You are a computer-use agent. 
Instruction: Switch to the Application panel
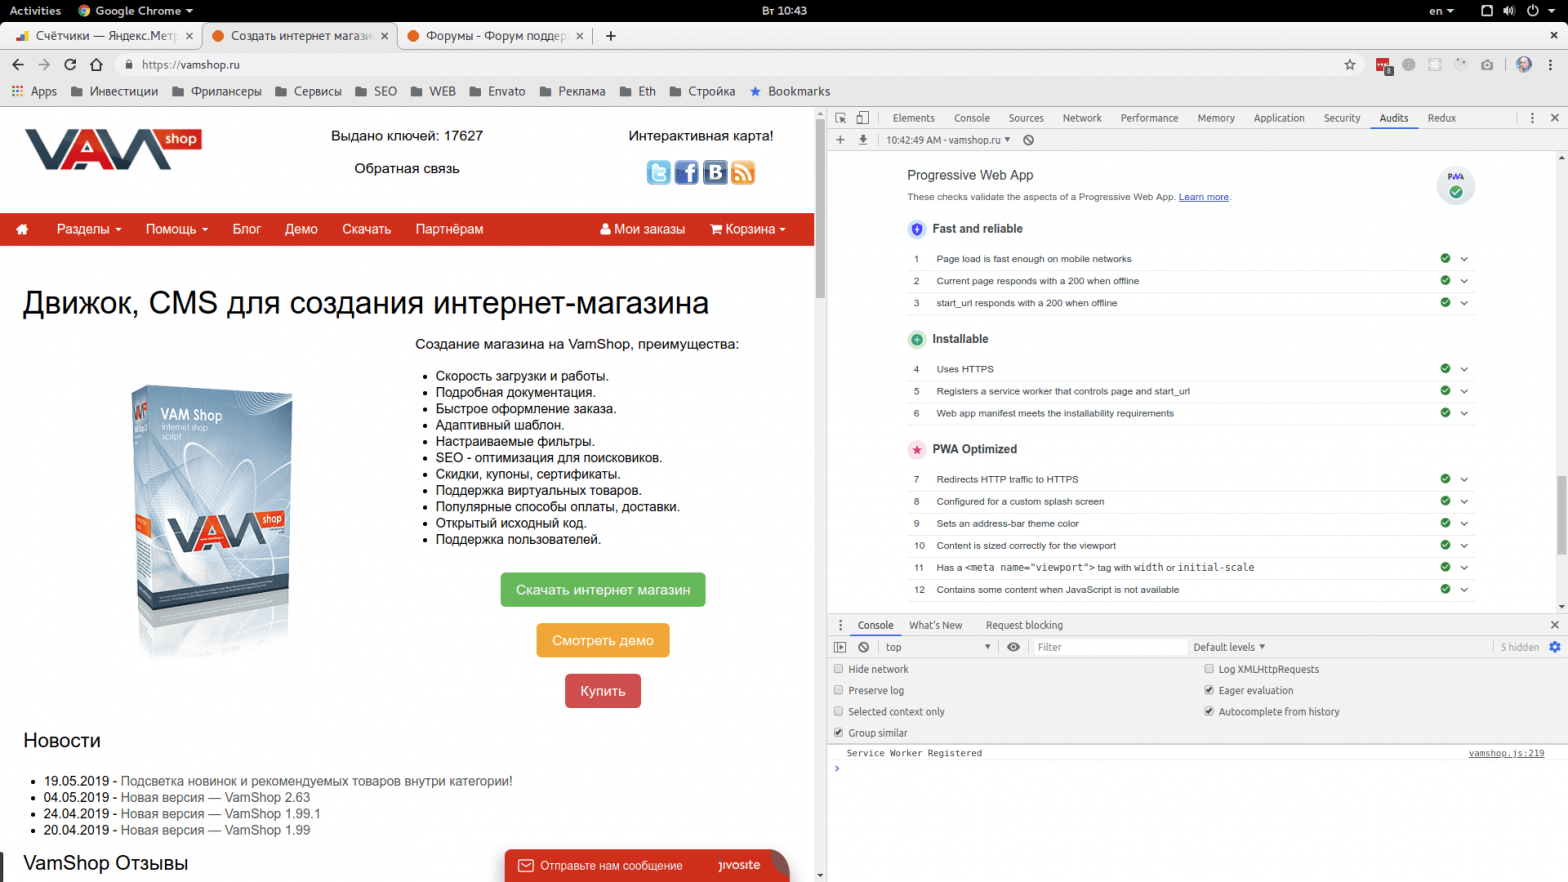point(1279,118)
